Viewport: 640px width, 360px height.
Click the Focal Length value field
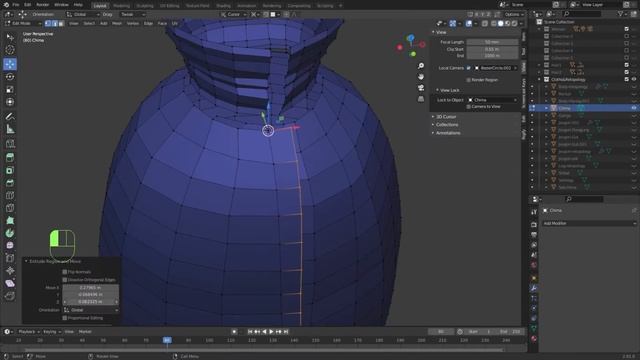coord(492,42)
